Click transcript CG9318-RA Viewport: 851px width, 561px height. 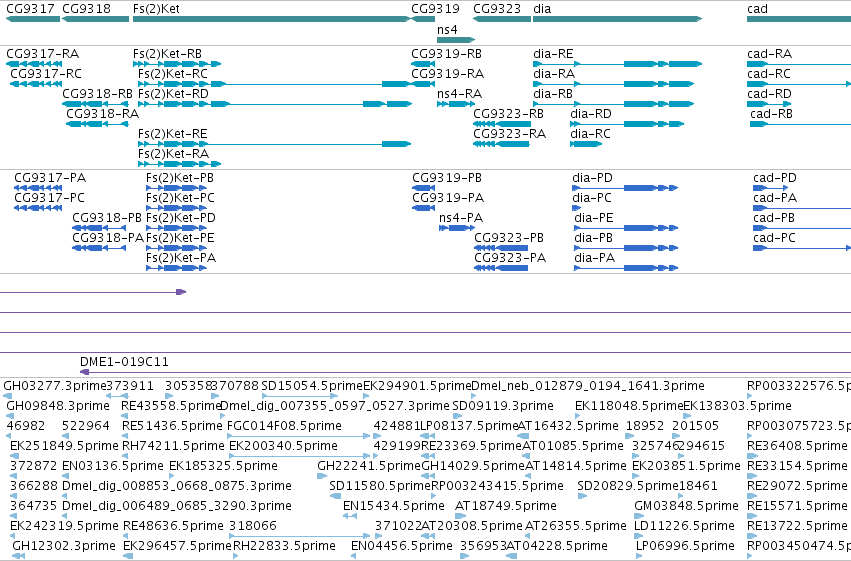pos(103,114)
